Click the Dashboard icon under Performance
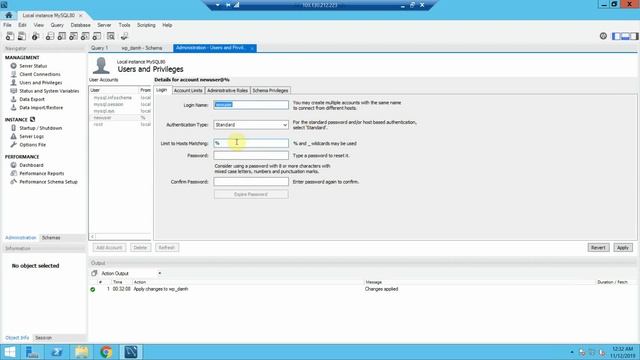Viewport: 640px width, 360px height. coord(13,165)
